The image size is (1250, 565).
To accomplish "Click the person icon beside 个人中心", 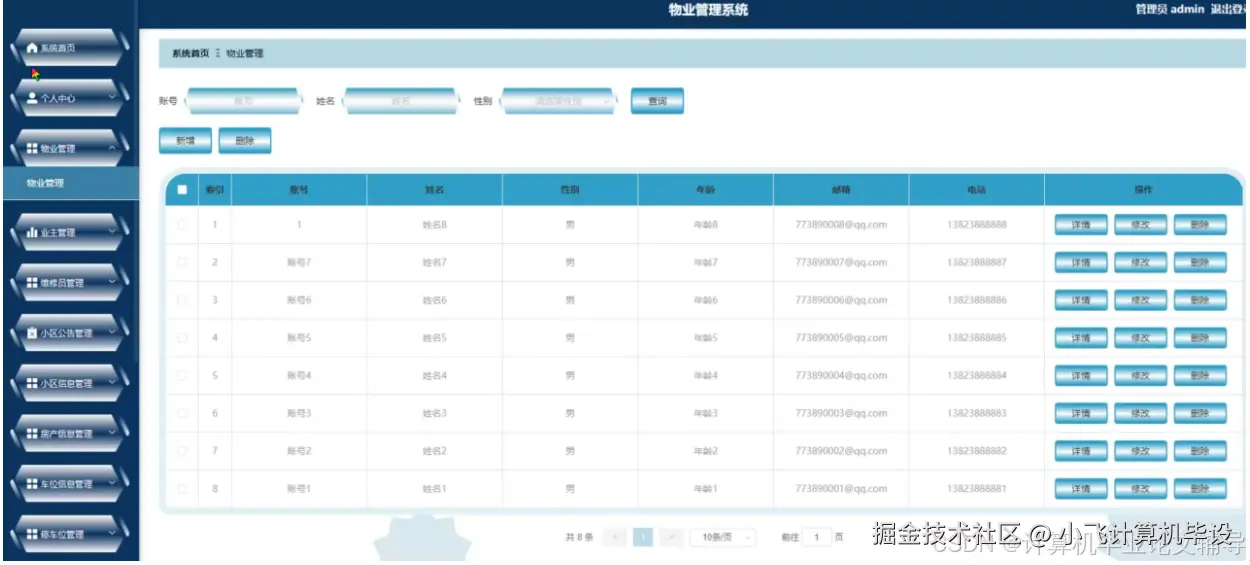I will [32, 98].
